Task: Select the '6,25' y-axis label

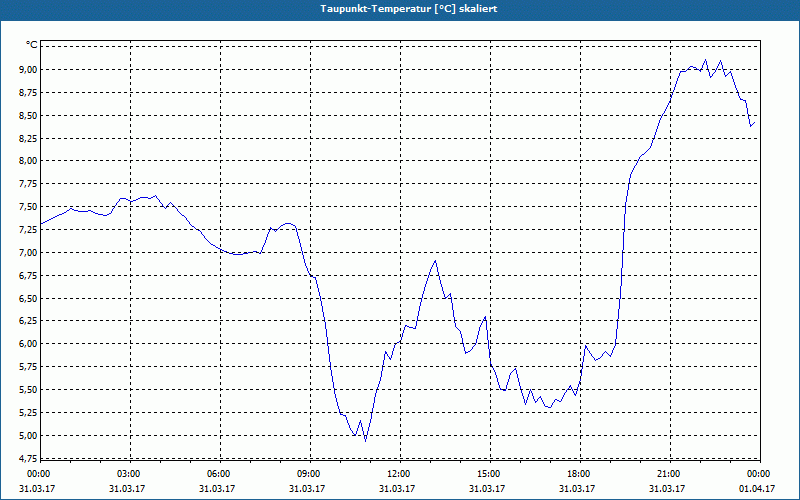Action: coord(28,321)
